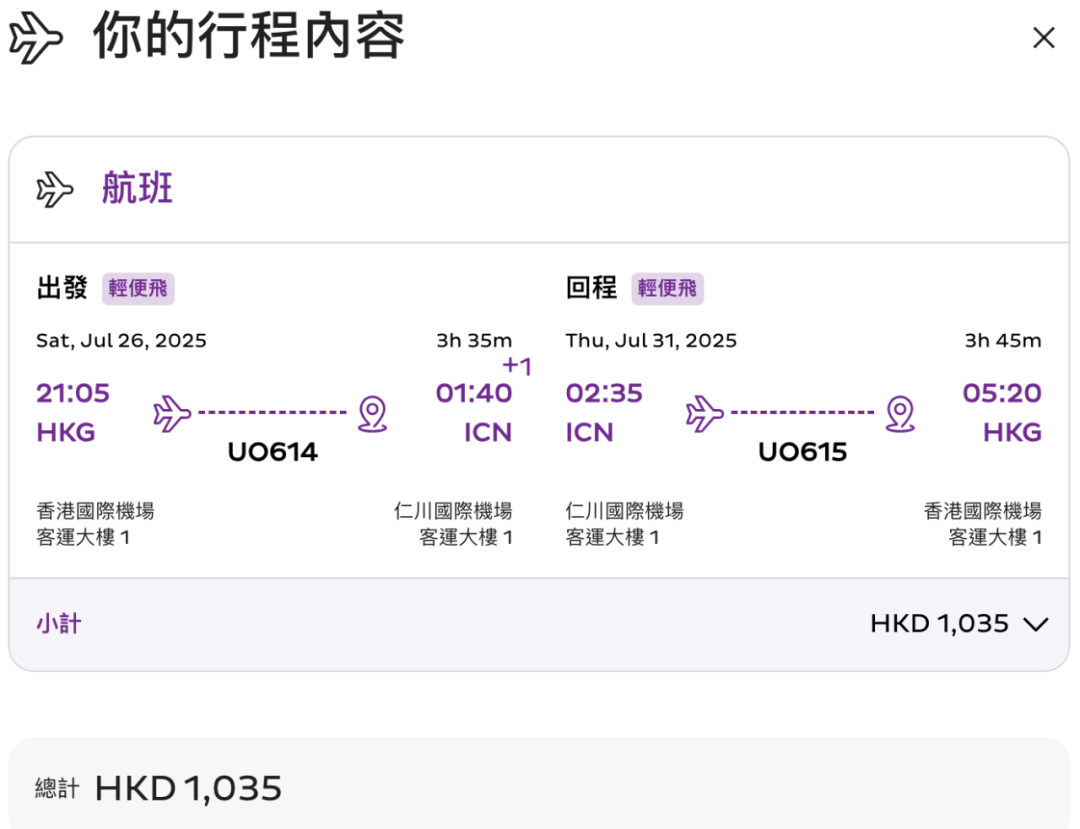
Task: Click the 總計 HKD 1,035 total amount
Action: (188, 789)
